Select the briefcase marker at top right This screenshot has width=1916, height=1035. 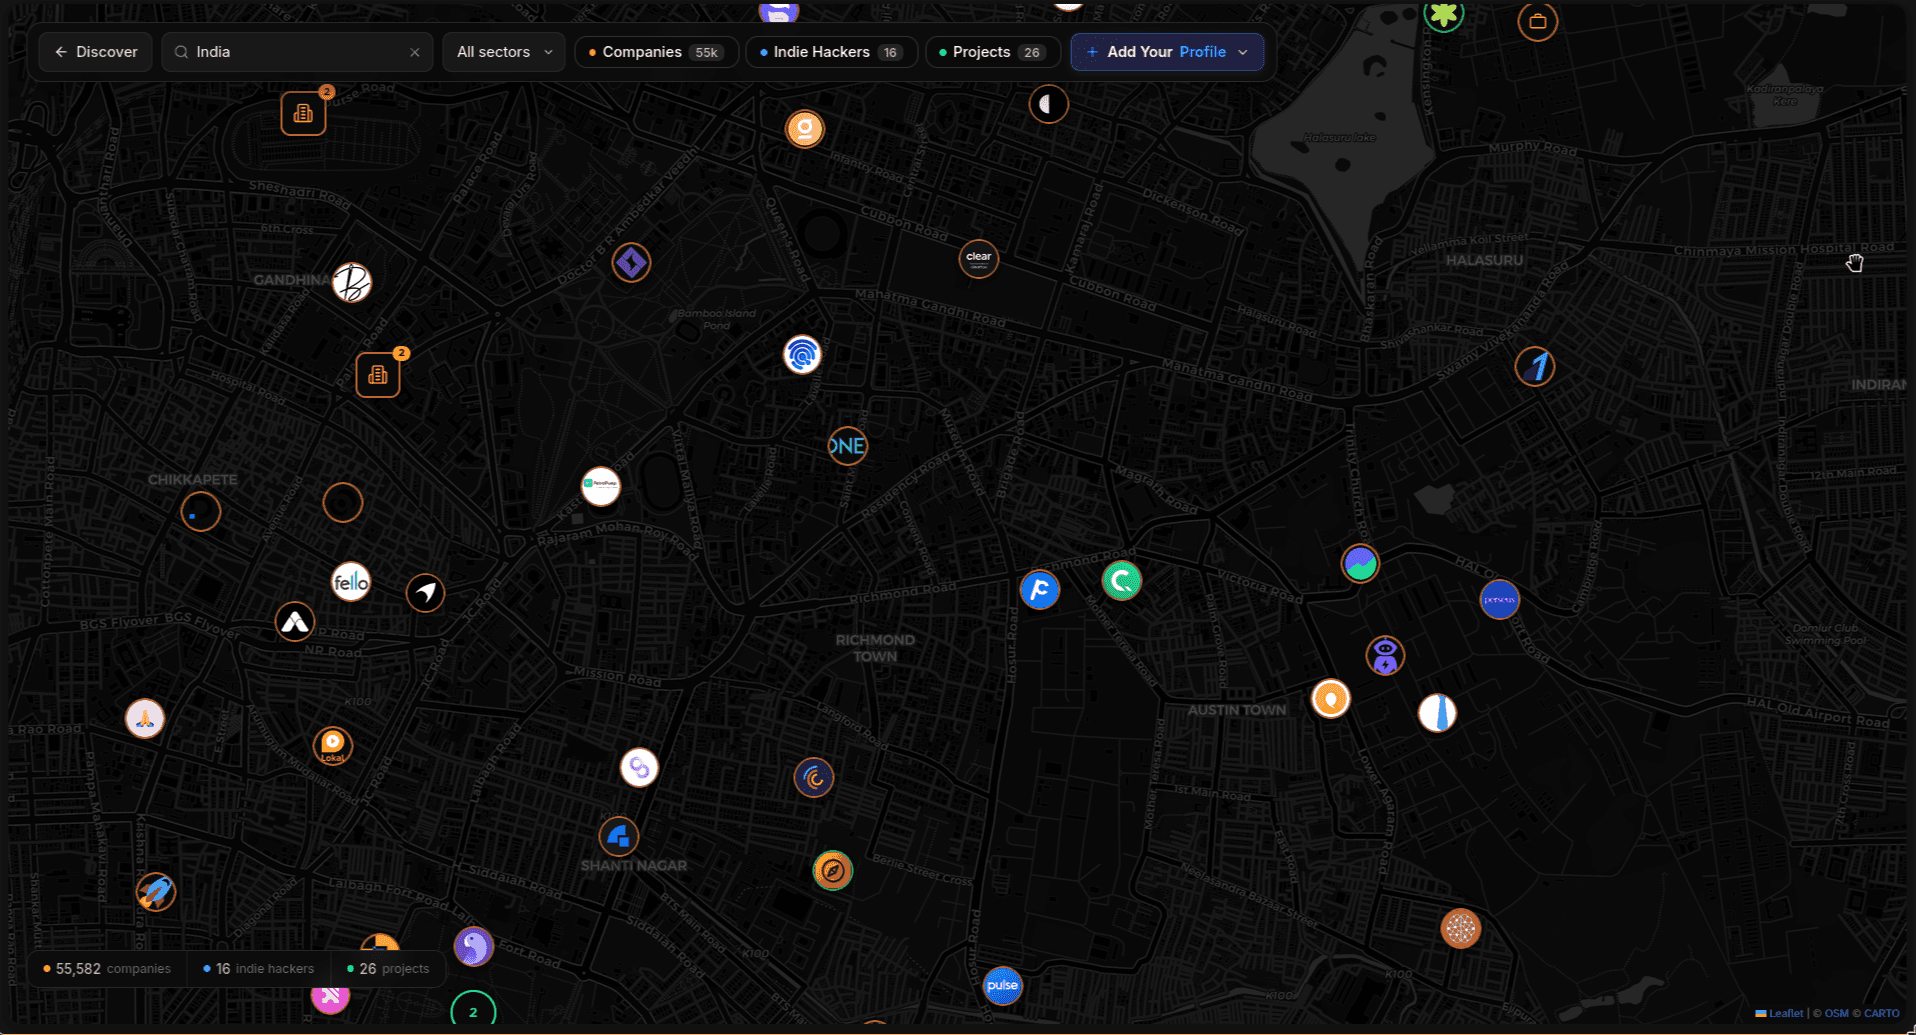coord(1538,21)
